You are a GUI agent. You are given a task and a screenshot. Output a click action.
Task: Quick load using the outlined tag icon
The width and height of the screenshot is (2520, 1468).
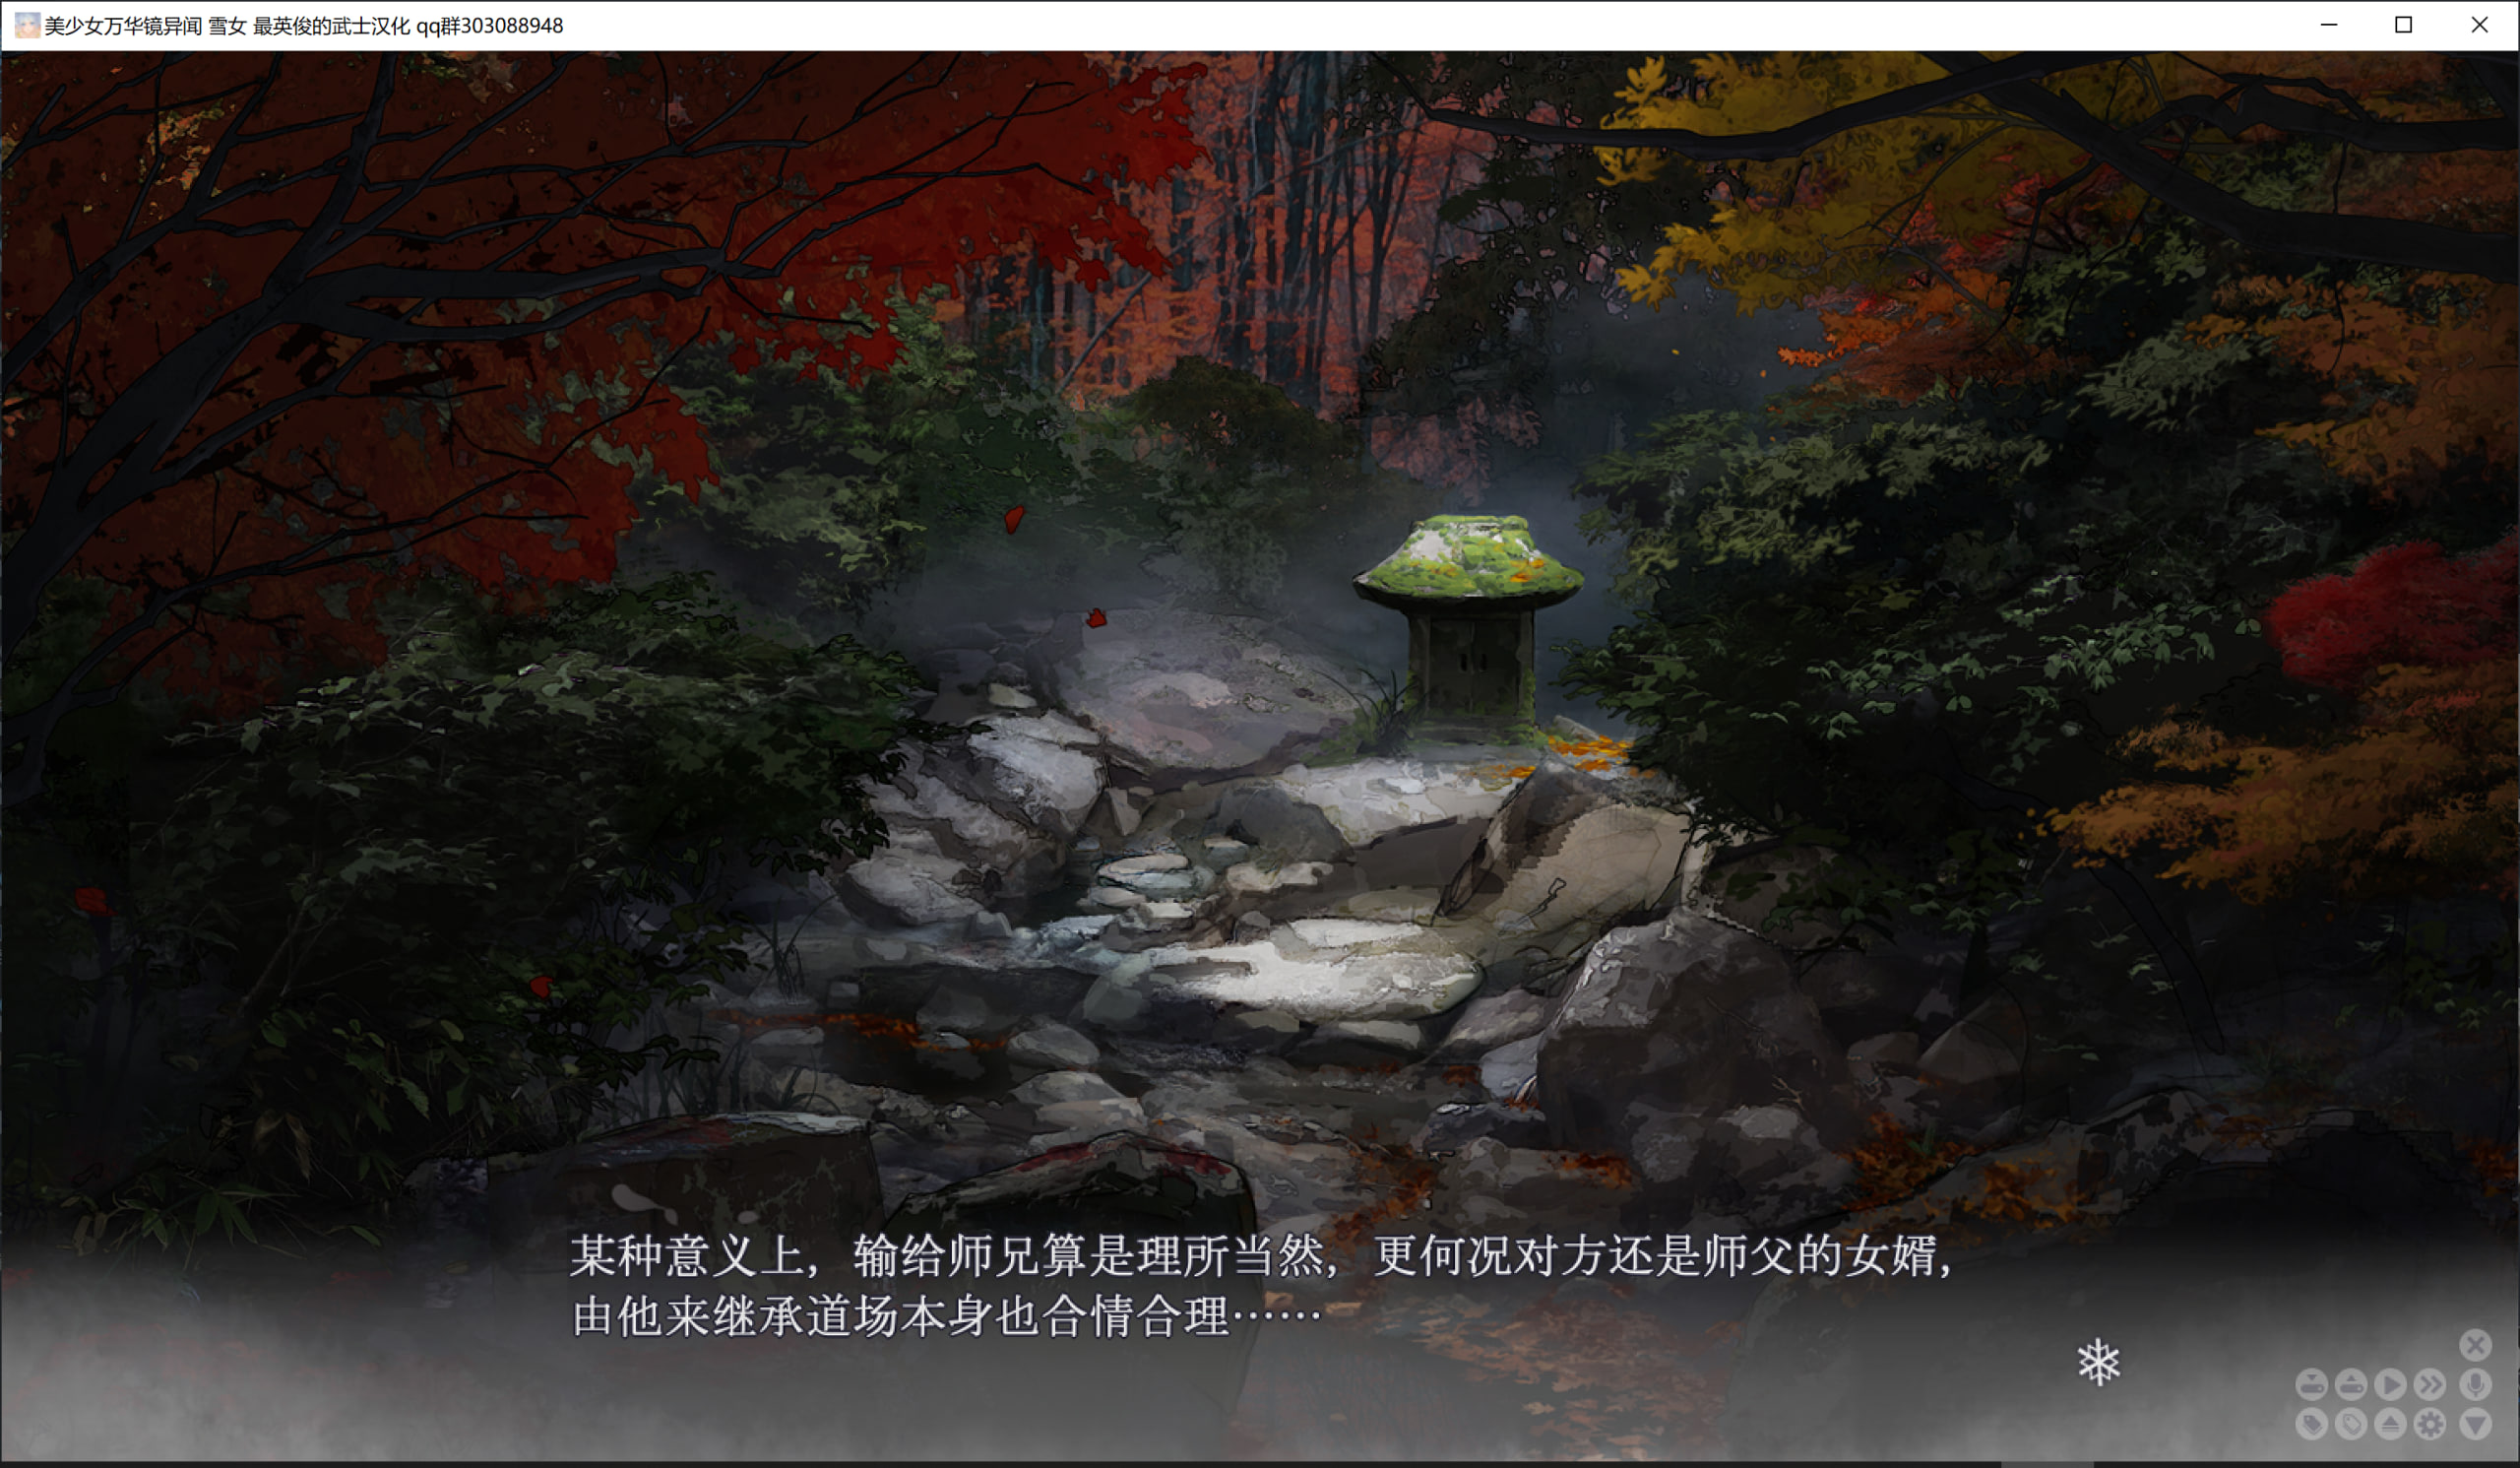pos(2350,1424)
